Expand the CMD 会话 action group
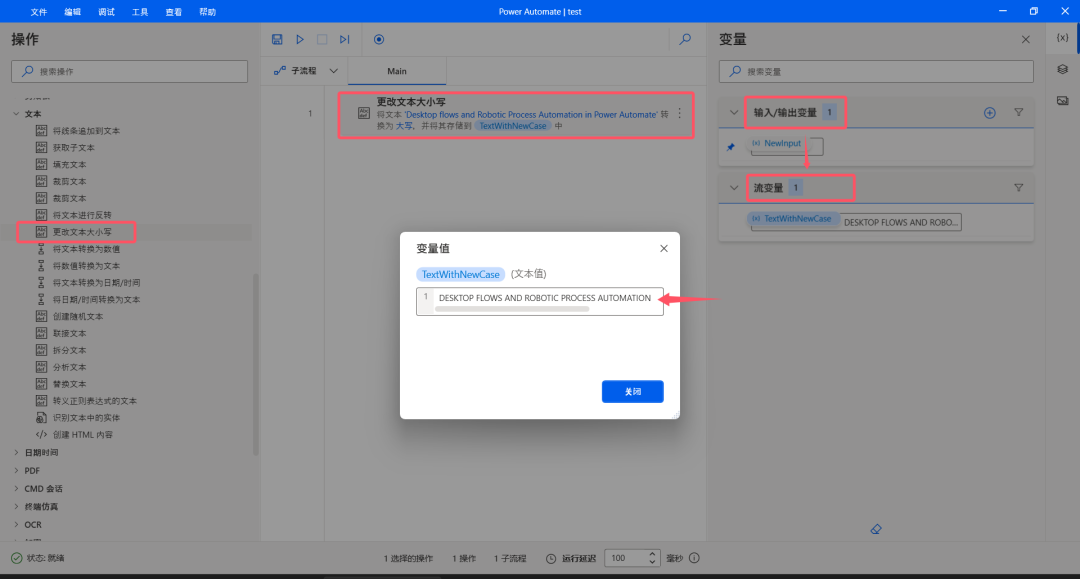Viewport: 1080px width, 579px height. [x=17, y=488]
